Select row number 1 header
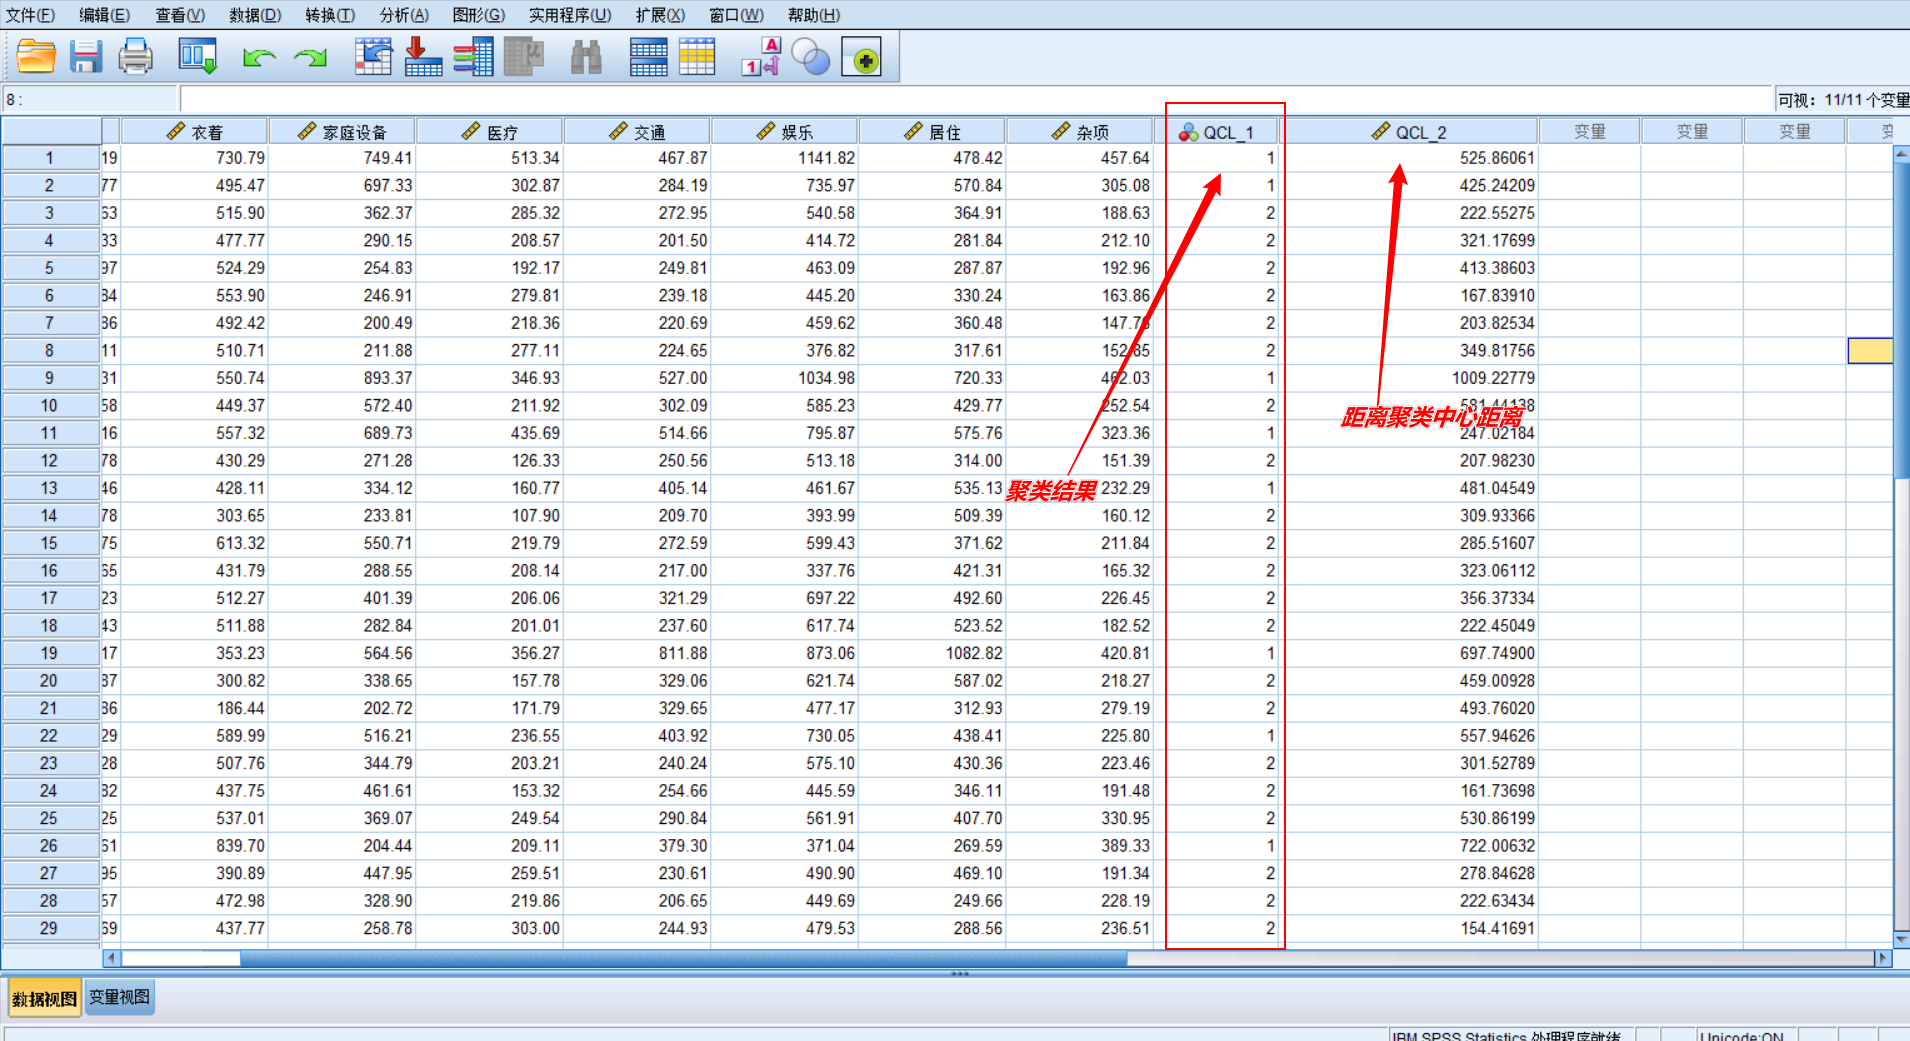The image size is (1910, 1041). [49, 158]
